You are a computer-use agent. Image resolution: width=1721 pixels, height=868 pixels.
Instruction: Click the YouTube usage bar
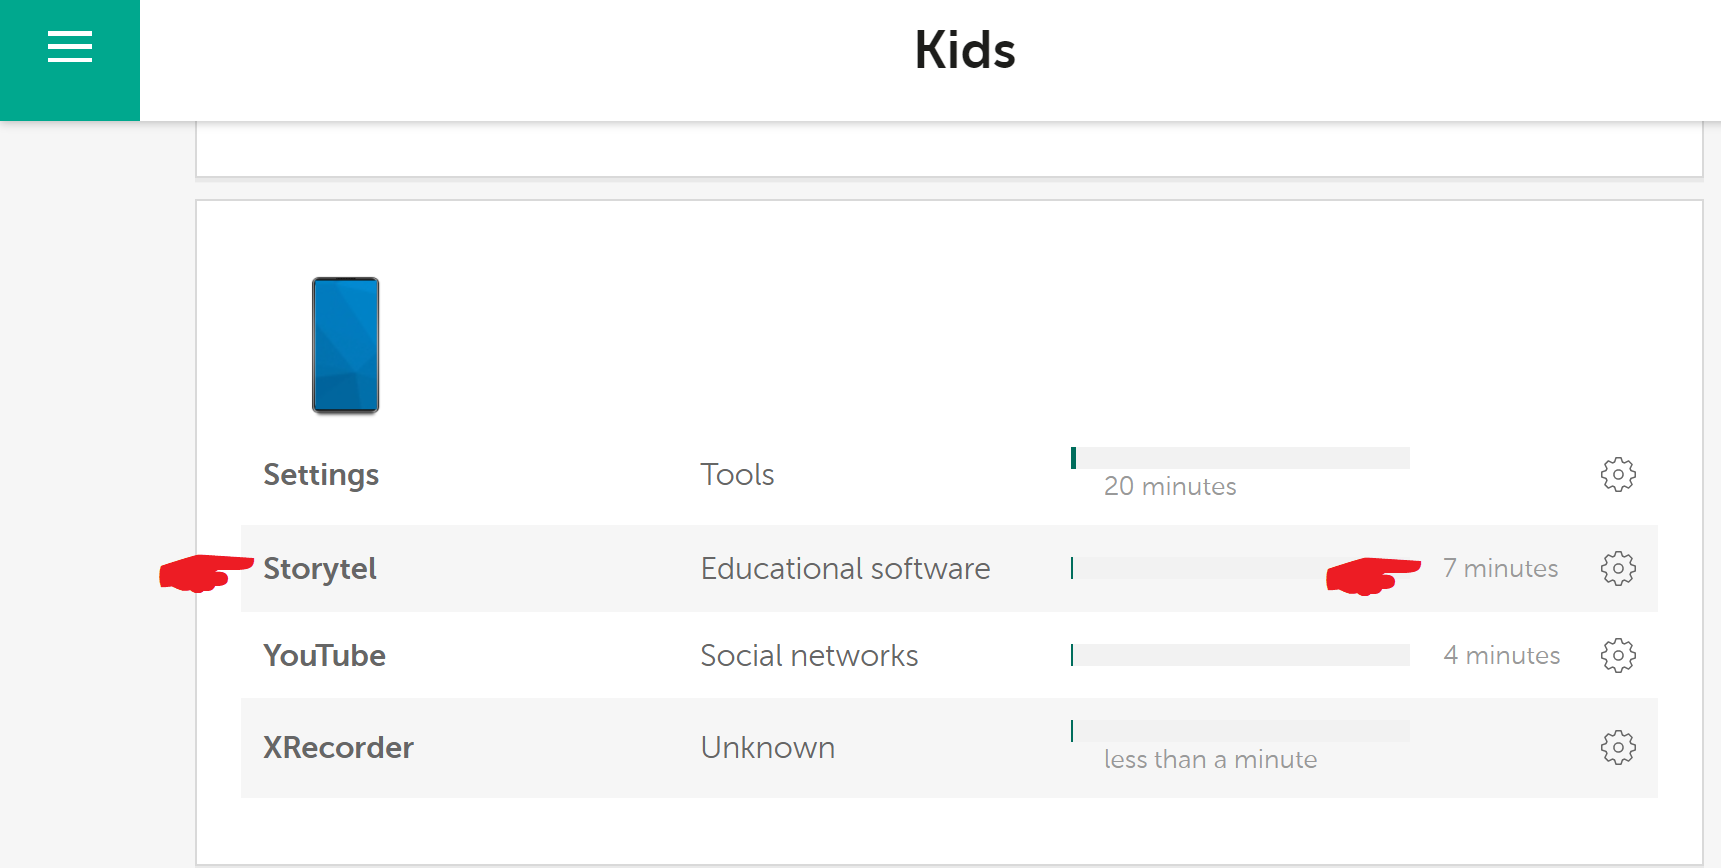click(x=1240, y=655)
